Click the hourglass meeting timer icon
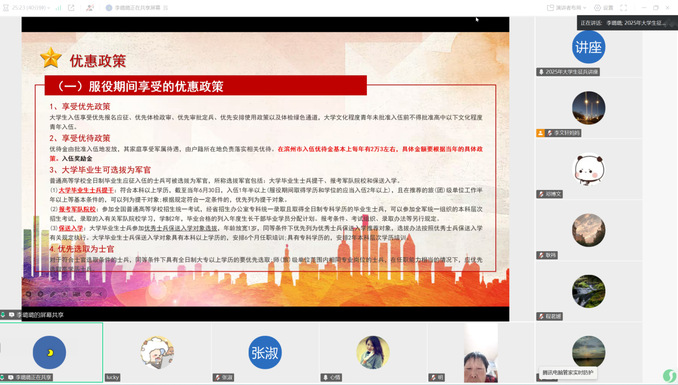The height and width of the screenshot is (385, 678). 6,8
